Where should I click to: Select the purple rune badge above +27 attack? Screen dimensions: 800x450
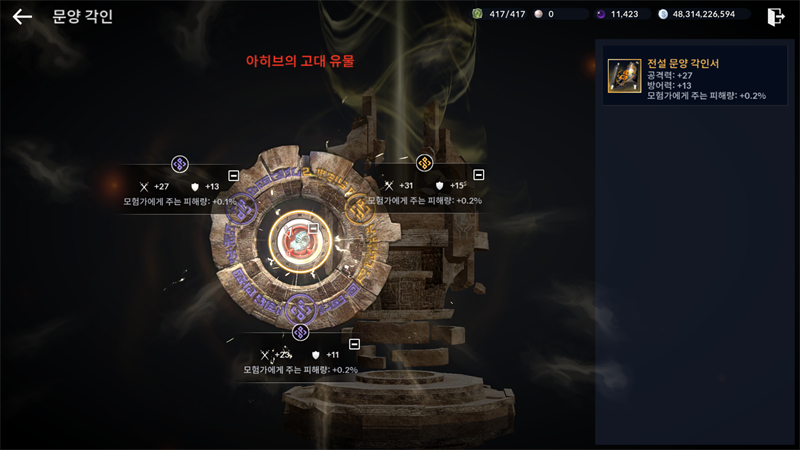click(x=180, y=164)
